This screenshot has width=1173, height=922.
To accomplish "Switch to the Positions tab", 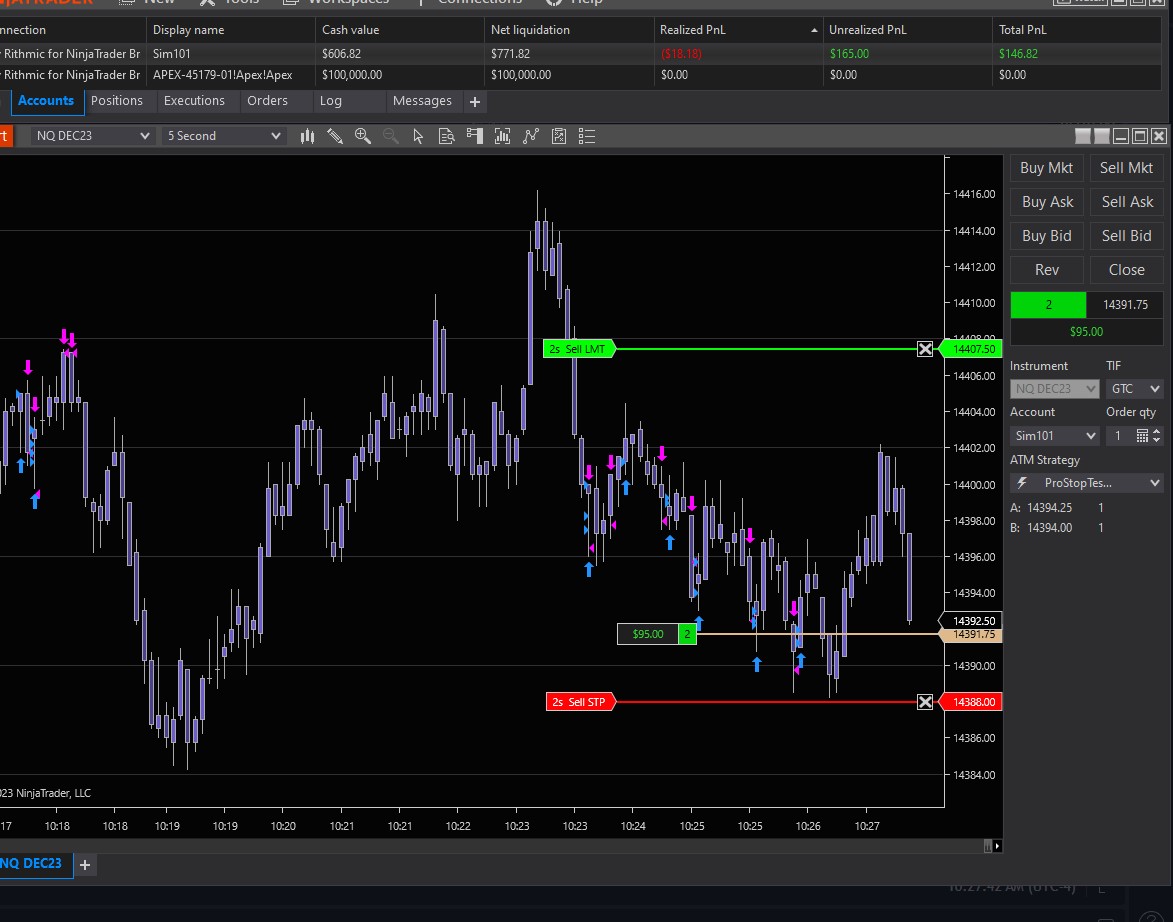I will [x=117, y=101].
